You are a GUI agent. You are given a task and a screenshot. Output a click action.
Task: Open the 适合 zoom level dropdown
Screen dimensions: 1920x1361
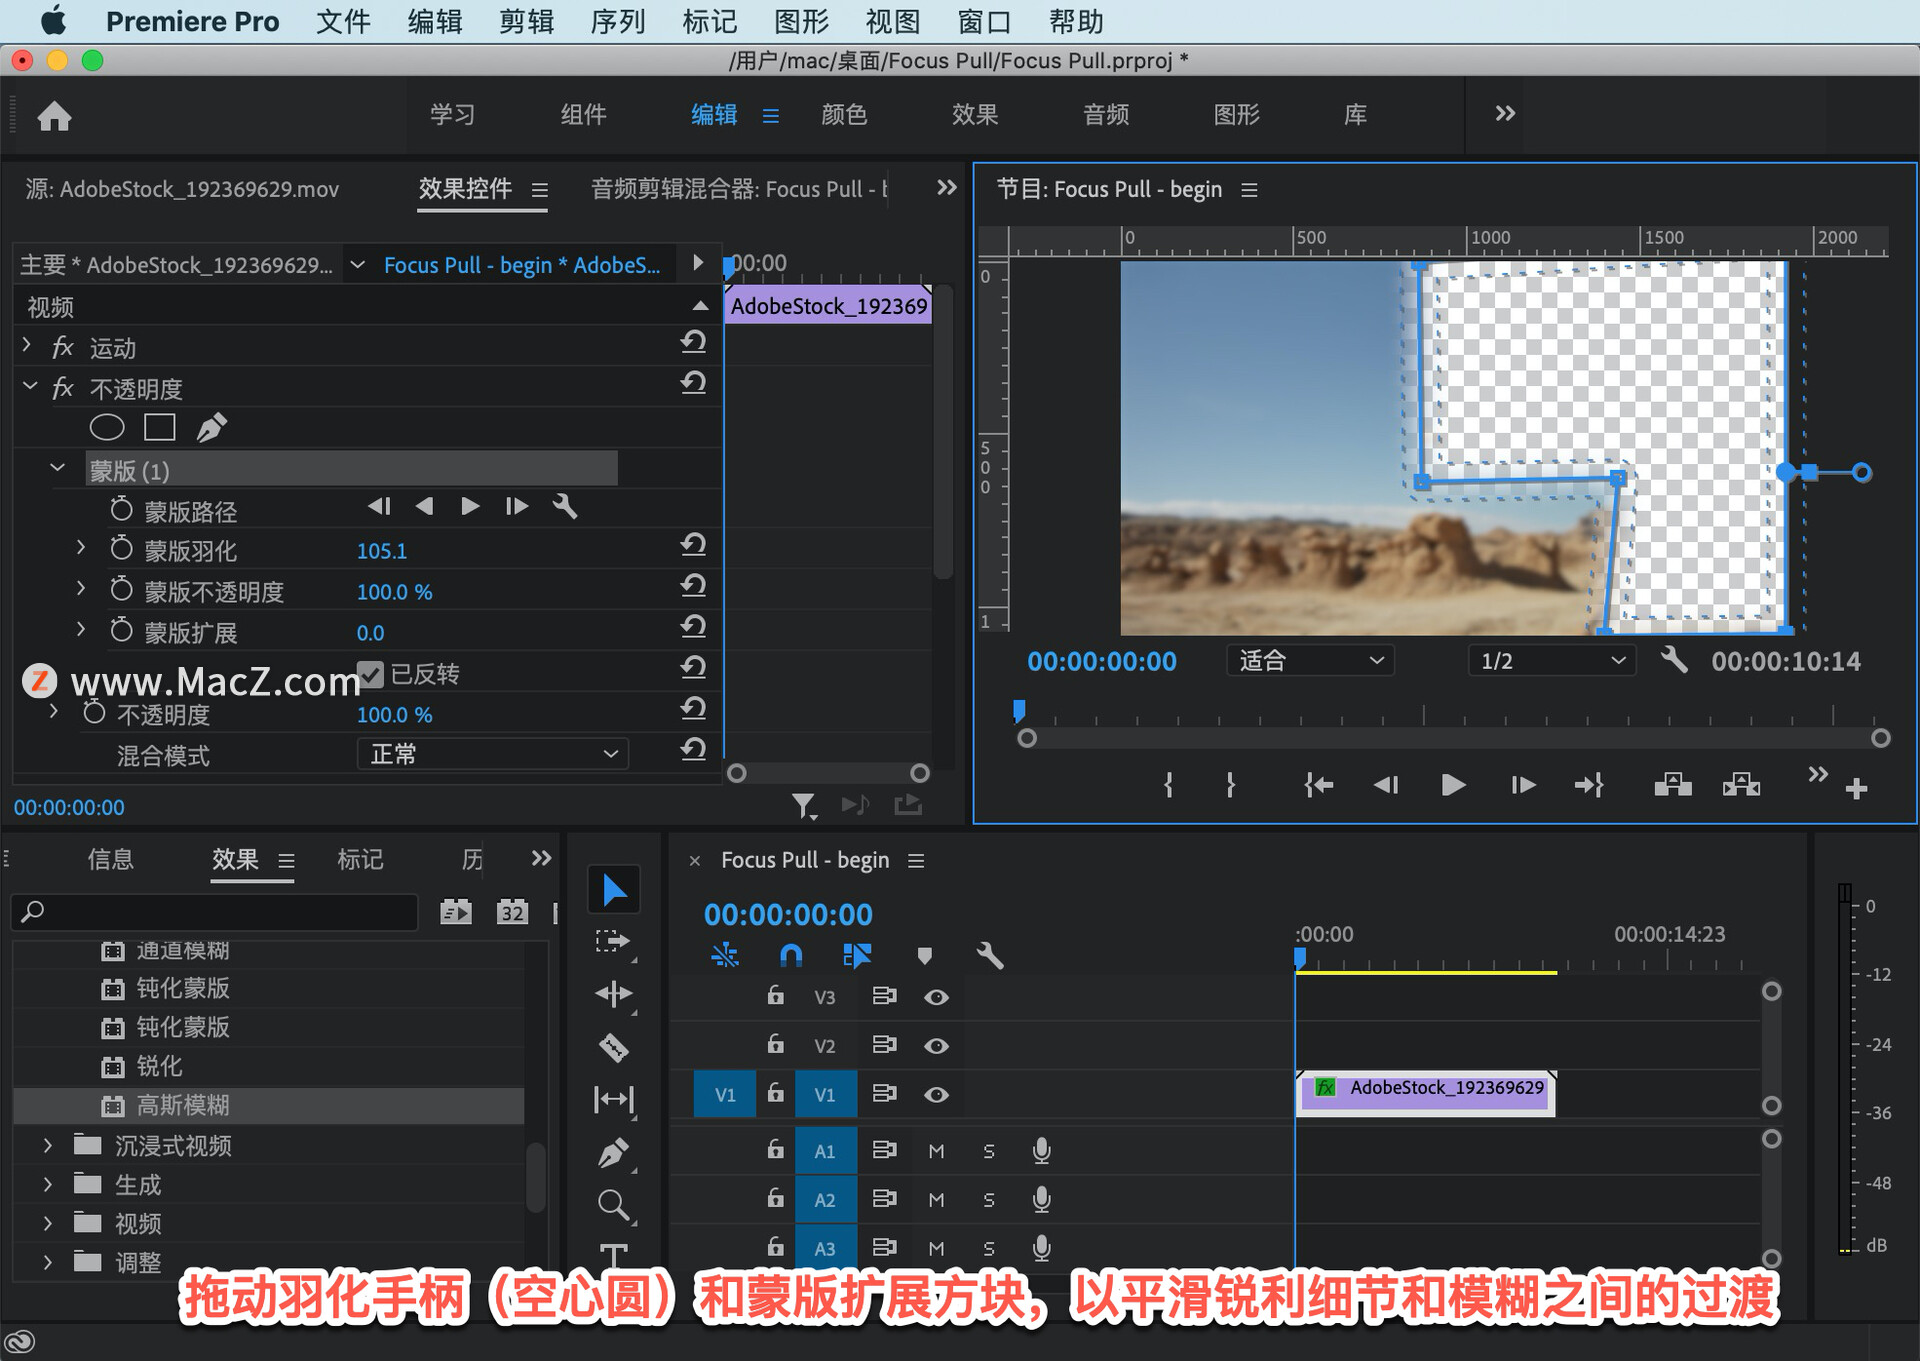click(x=1310, y=660)
